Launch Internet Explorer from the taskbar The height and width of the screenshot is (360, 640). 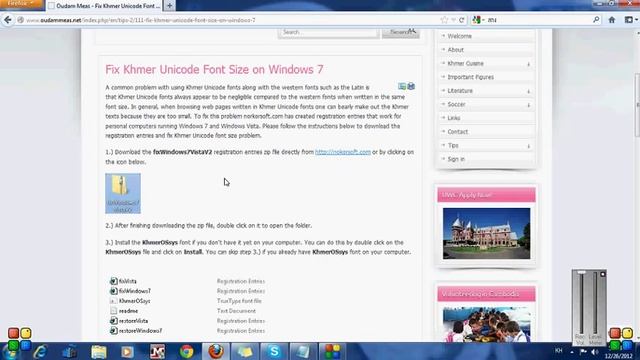pos(40,351)
